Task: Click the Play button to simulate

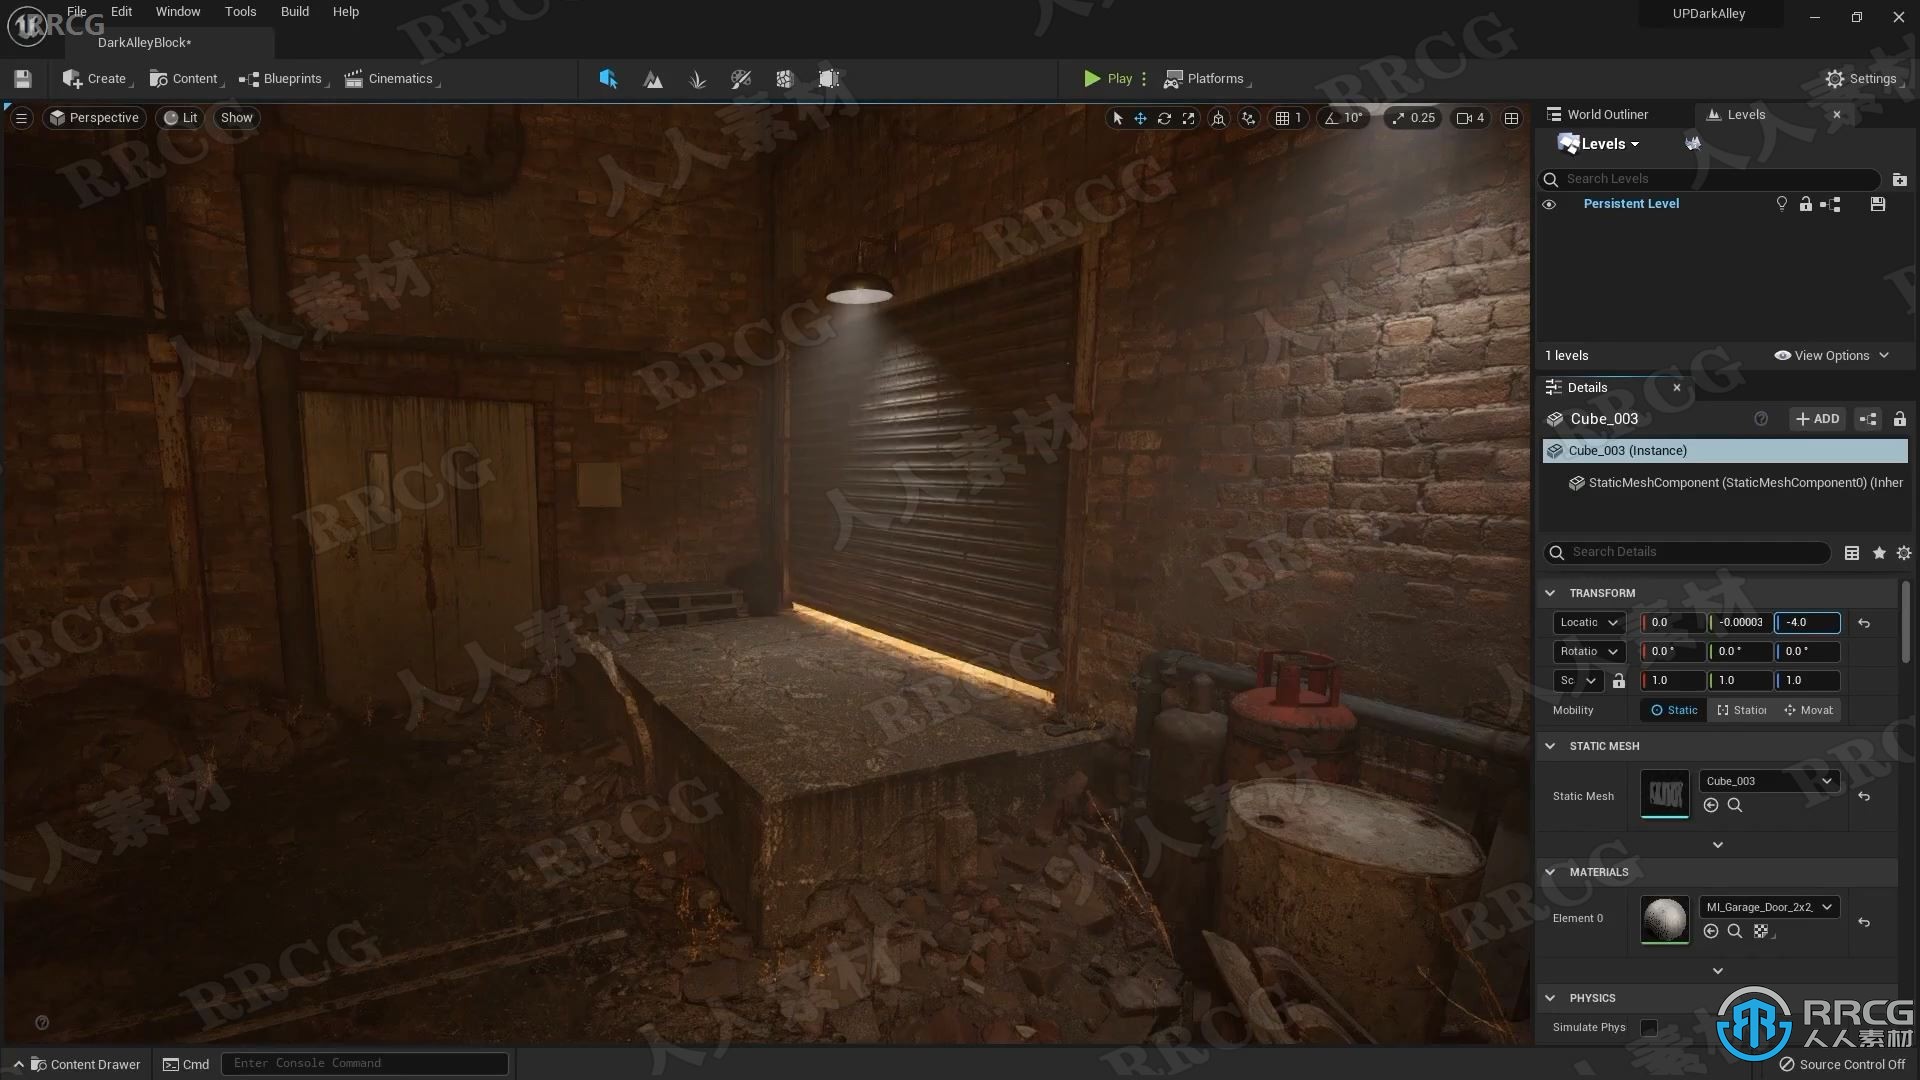Action: click(1106, 78)
